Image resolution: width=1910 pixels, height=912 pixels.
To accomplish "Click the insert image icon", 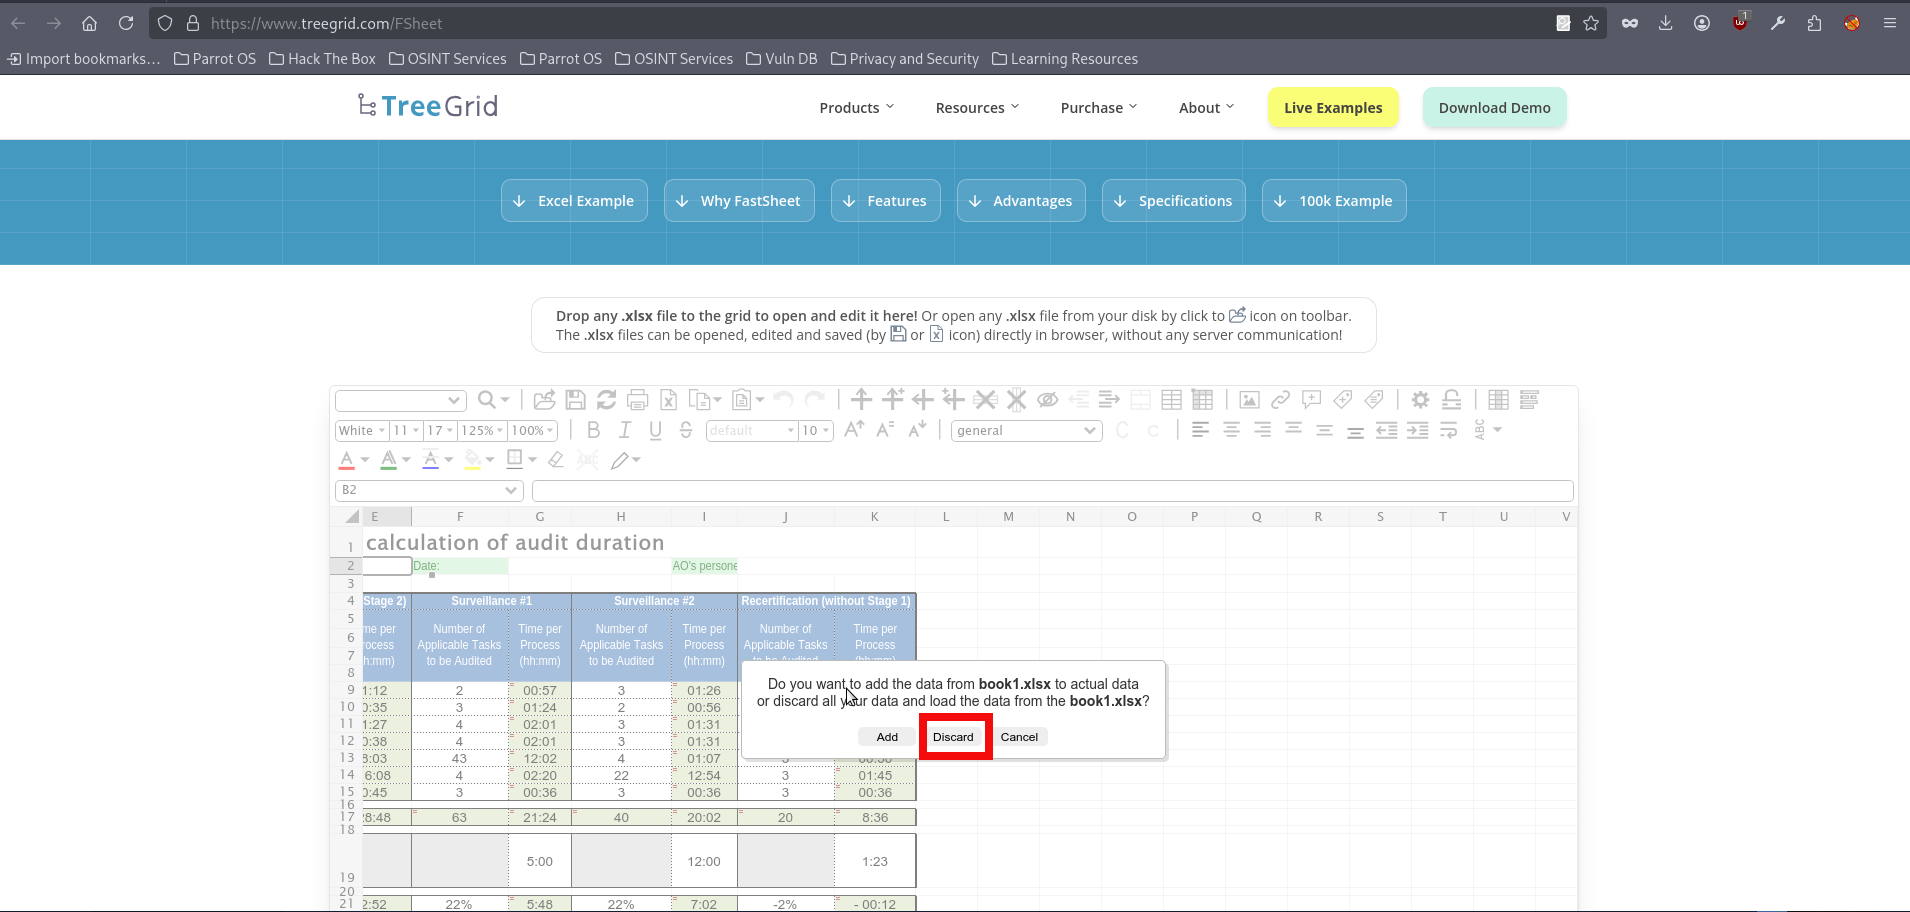I will click(x=1249, y=400).
